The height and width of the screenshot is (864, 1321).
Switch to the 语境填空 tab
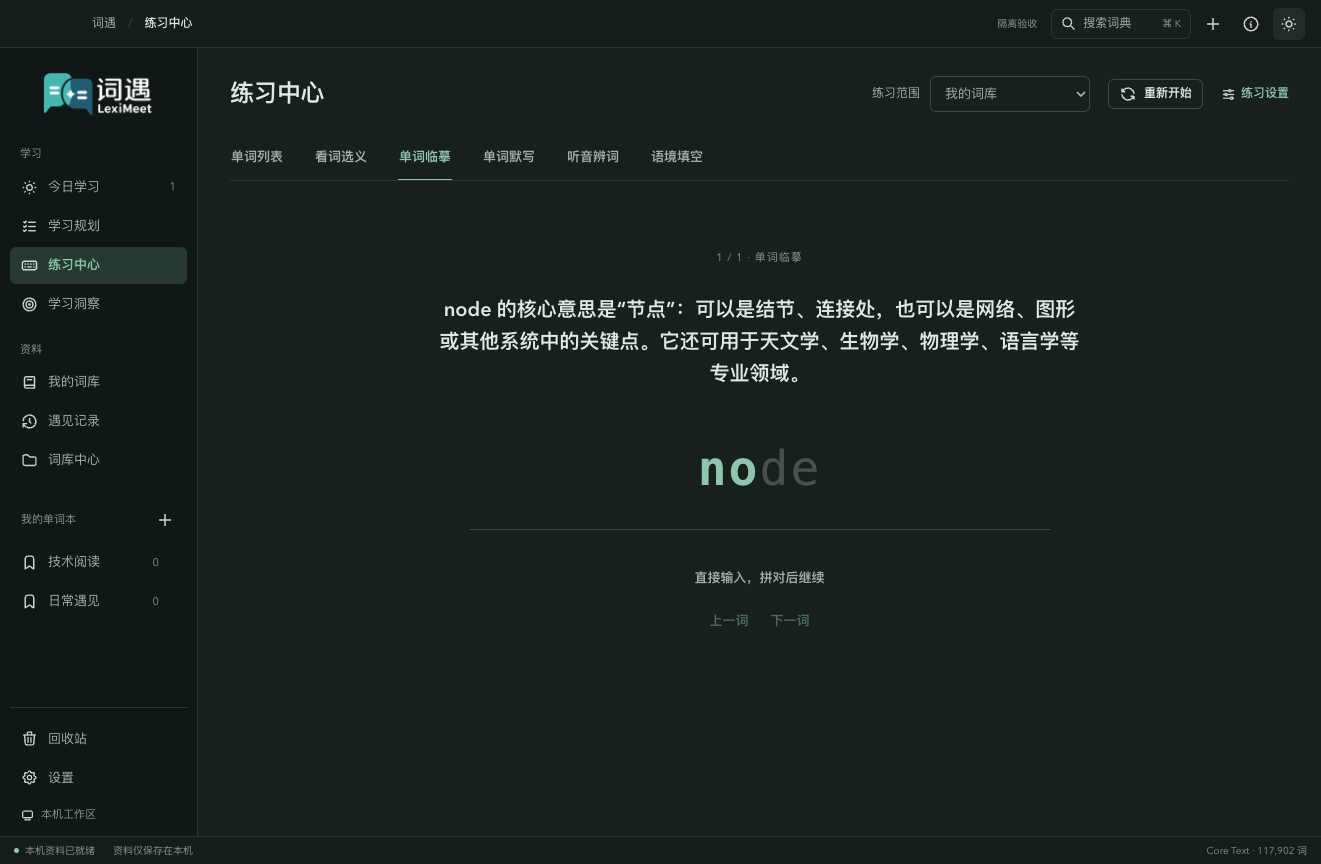click(677, 157)
